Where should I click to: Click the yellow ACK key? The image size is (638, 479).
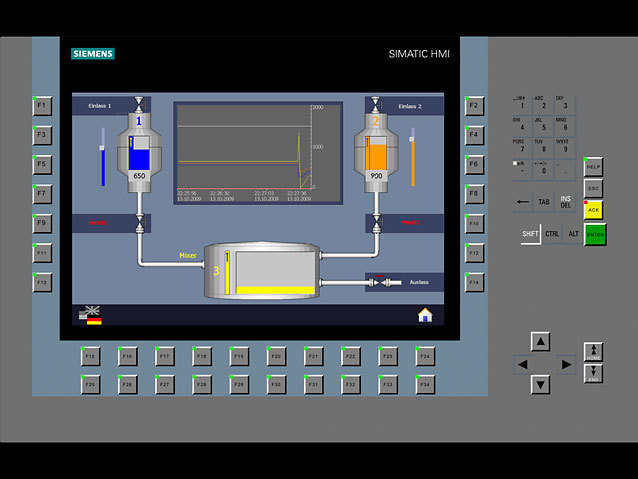(x=593, y=210)
